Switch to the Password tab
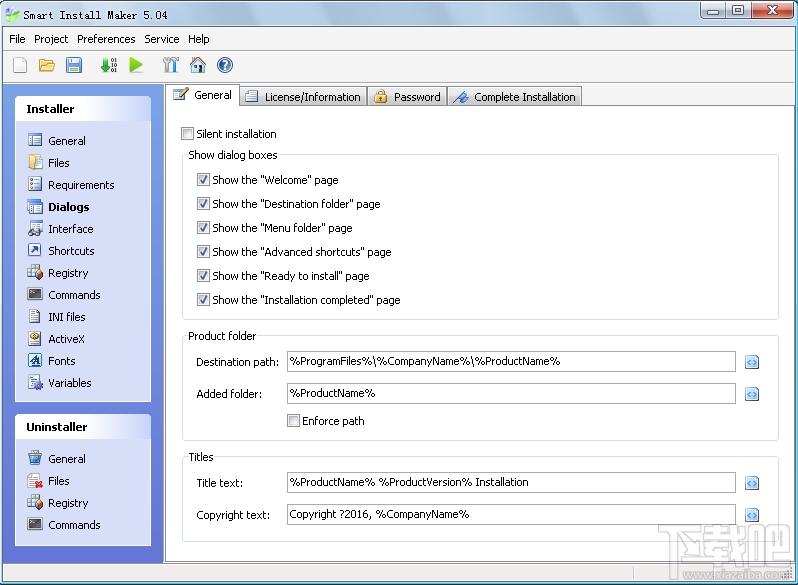The image size is (798, 585). [x=407, y=97]
